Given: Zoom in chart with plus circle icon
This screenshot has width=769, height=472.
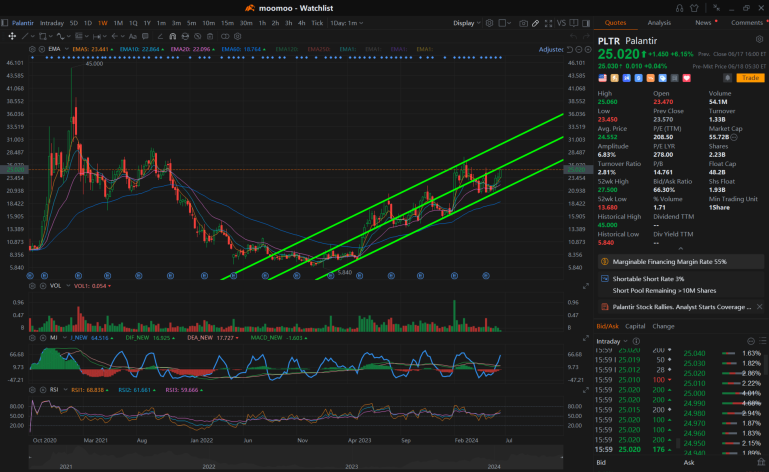Looking at the screenshot, I should (588, 50).
